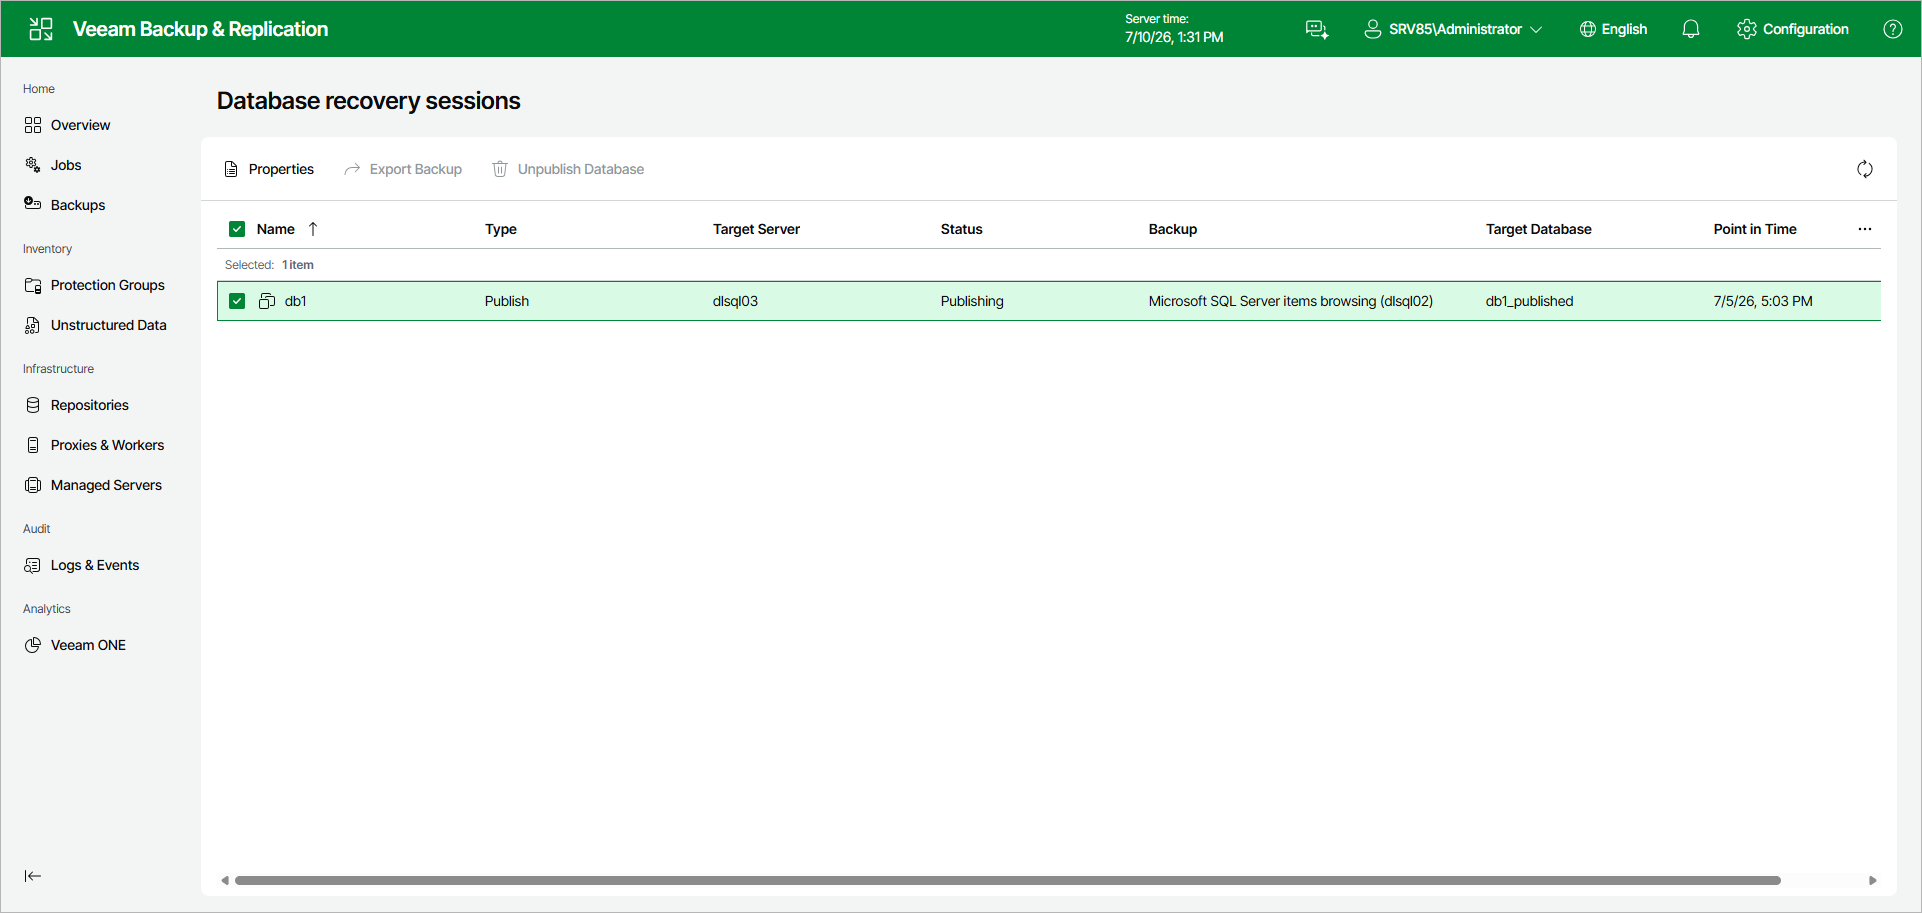Click the Export Backup button
Viewport: 1922px width, 913px height.
pos(403,169)
